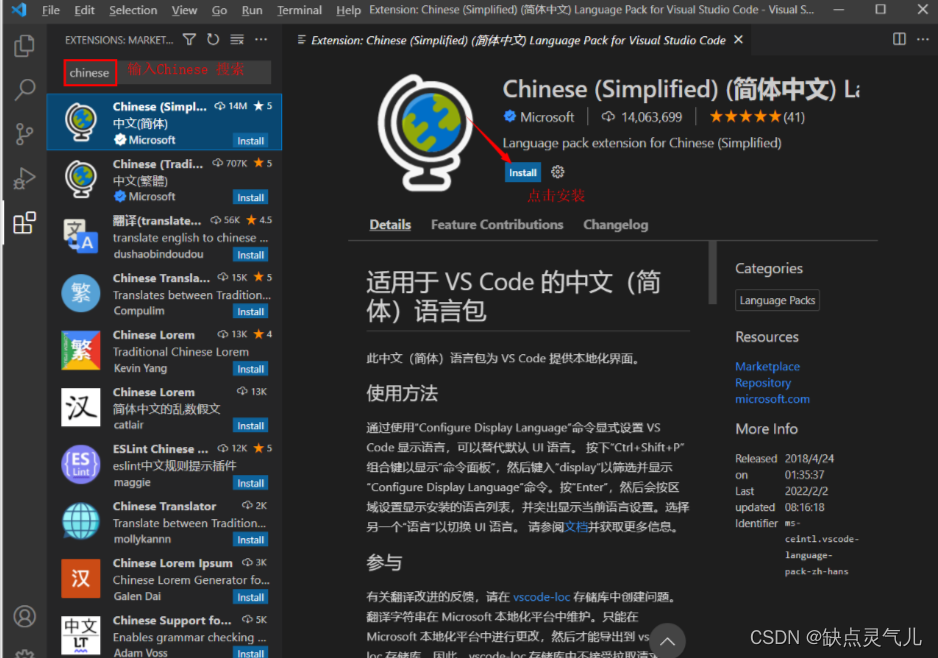The height and width of the screenshot is (658, 938).
Task: Select Chinese Lorem by Kevin Yang icon
Action: click(81, 351)
